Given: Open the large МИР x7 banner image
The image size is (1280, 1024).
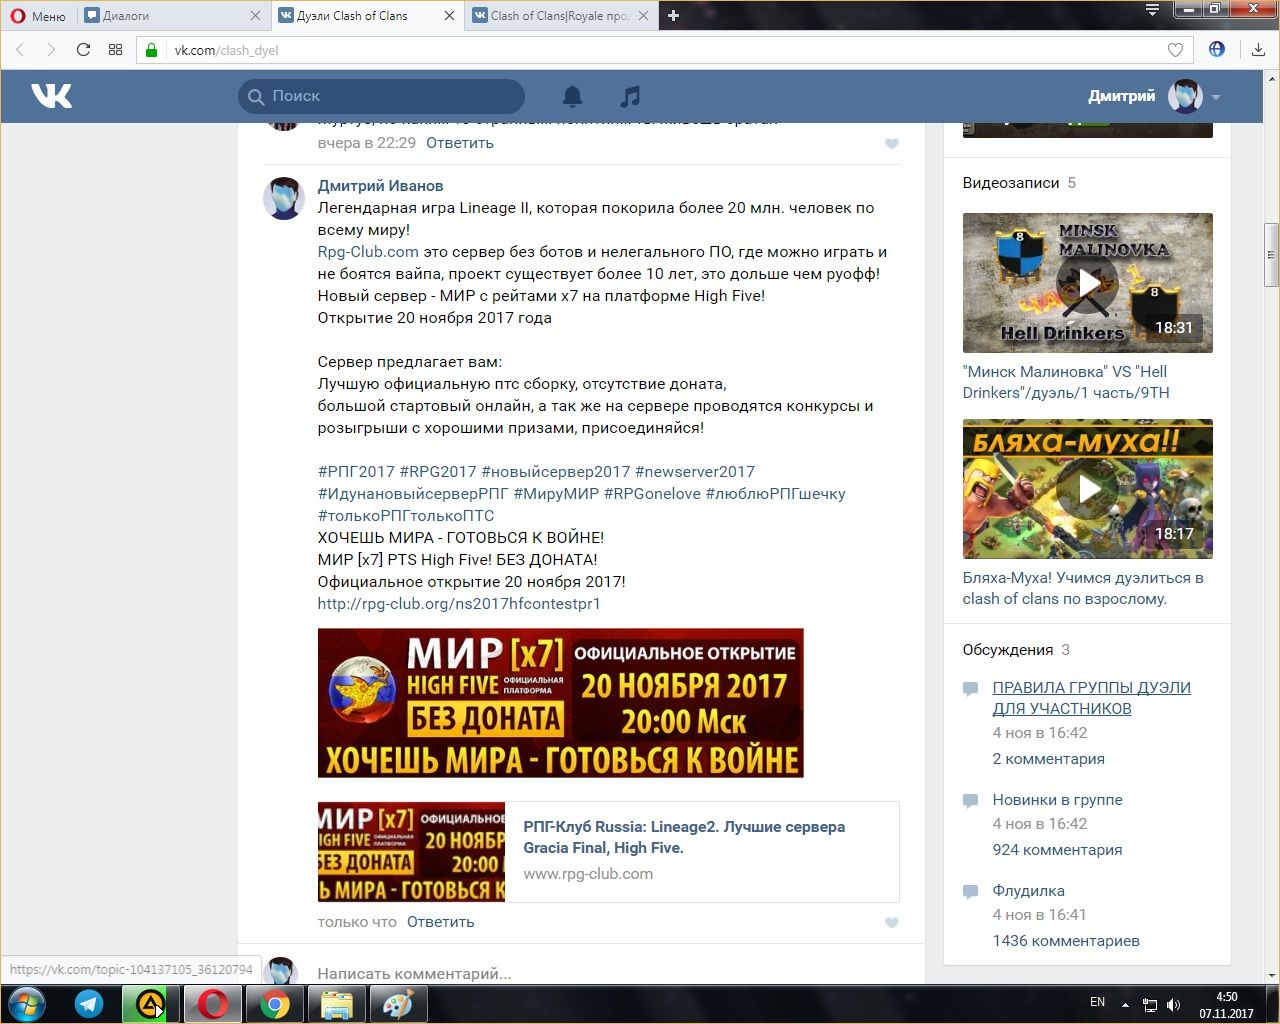Looking at the screenshot, I should (x=560, y=703).
